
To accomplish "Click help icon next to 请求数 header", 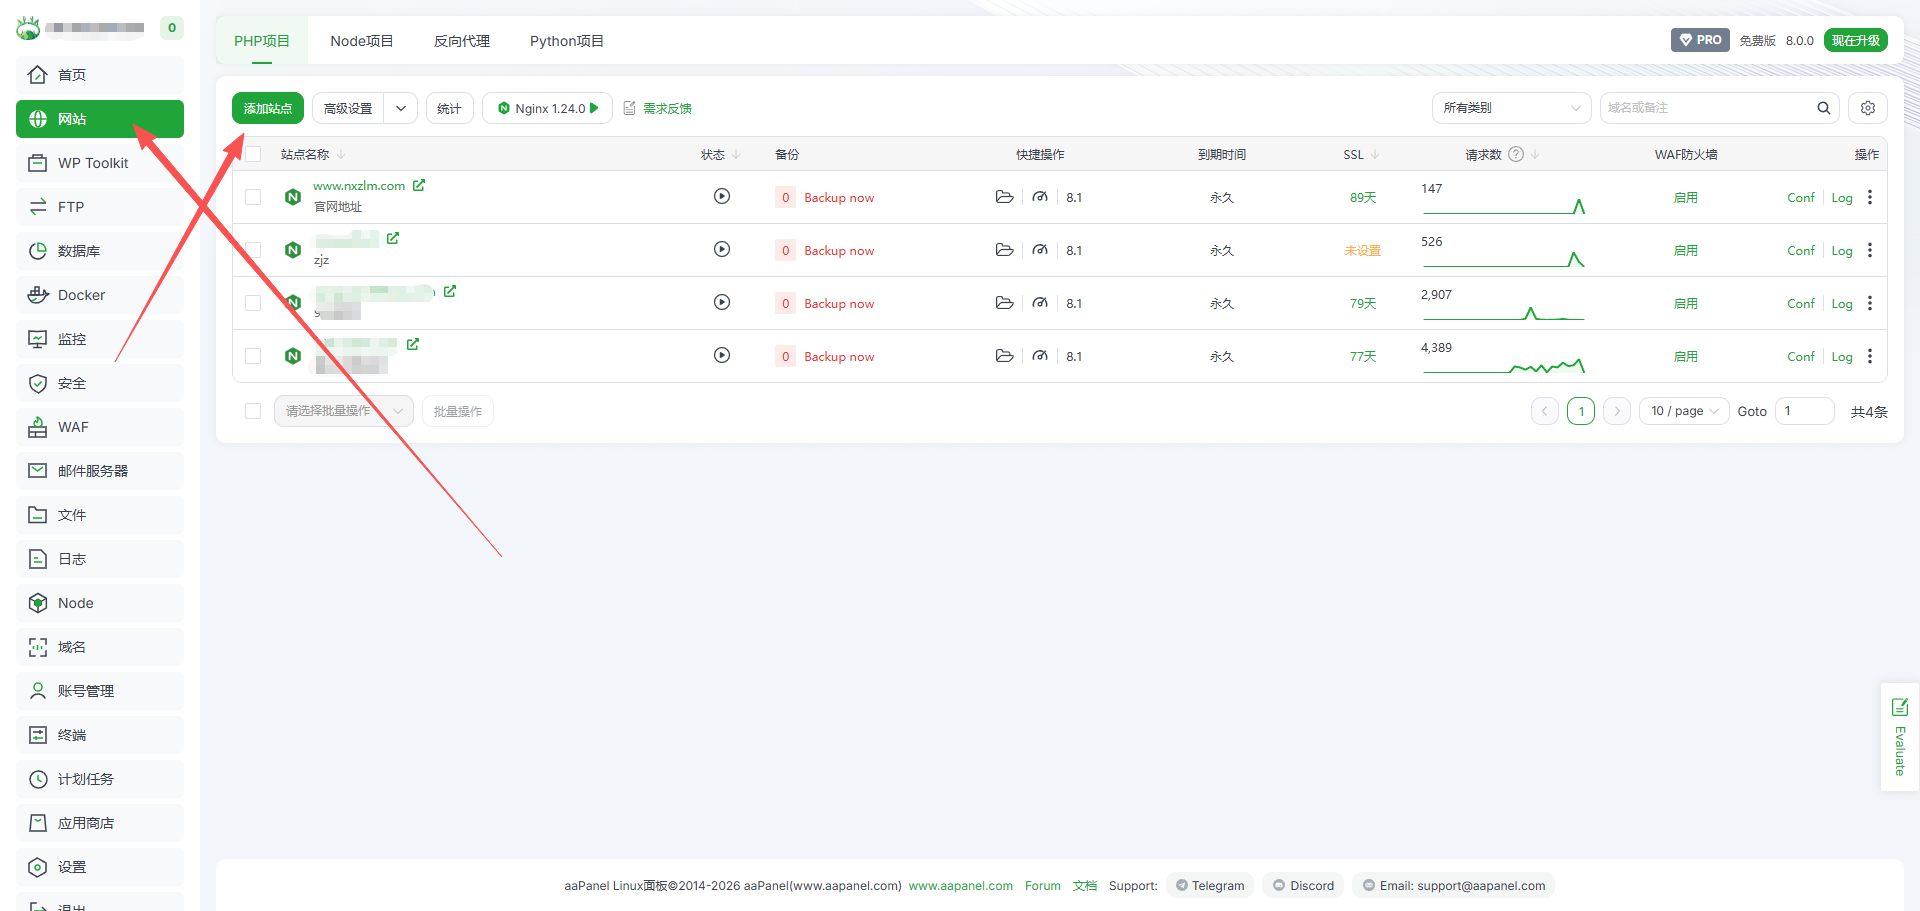I will (1516, 154).
